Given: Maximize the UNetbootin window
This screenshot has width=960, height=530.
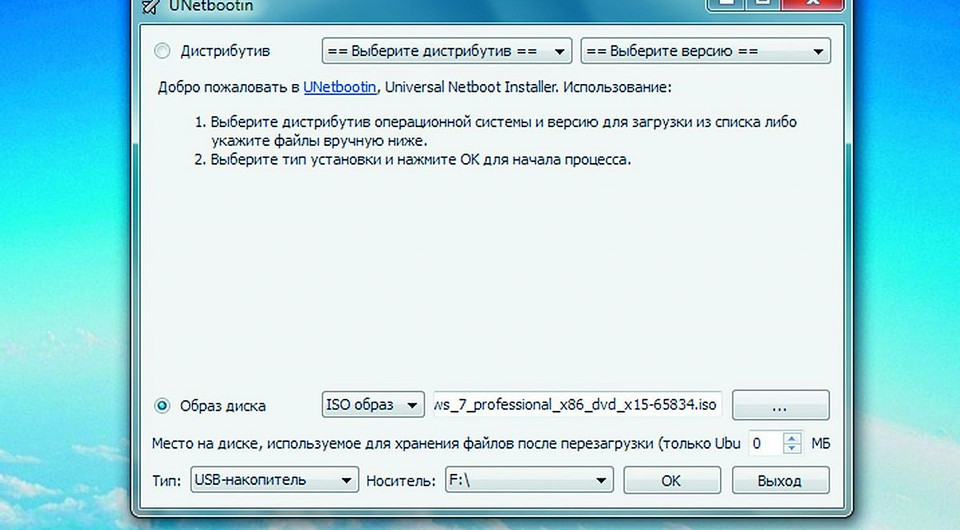Looking at the screenshot, I should tap(761, 4).
